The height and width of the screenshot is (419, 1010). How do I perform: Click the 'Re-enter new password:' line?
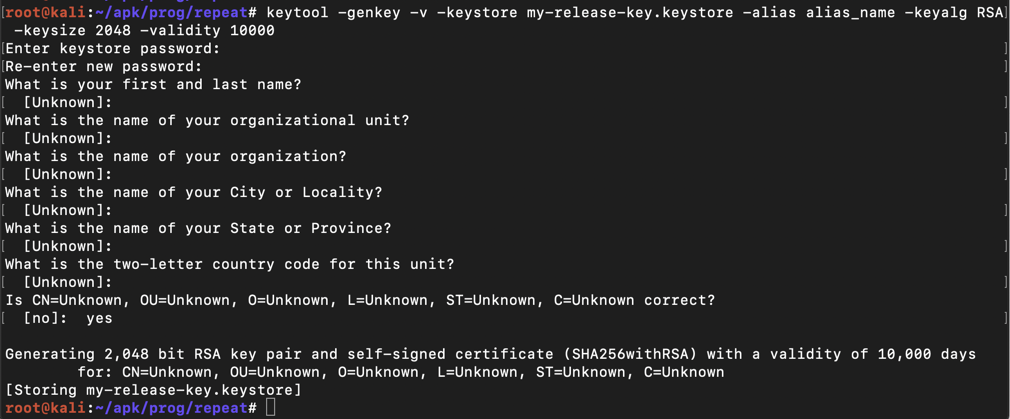point(103,66)
